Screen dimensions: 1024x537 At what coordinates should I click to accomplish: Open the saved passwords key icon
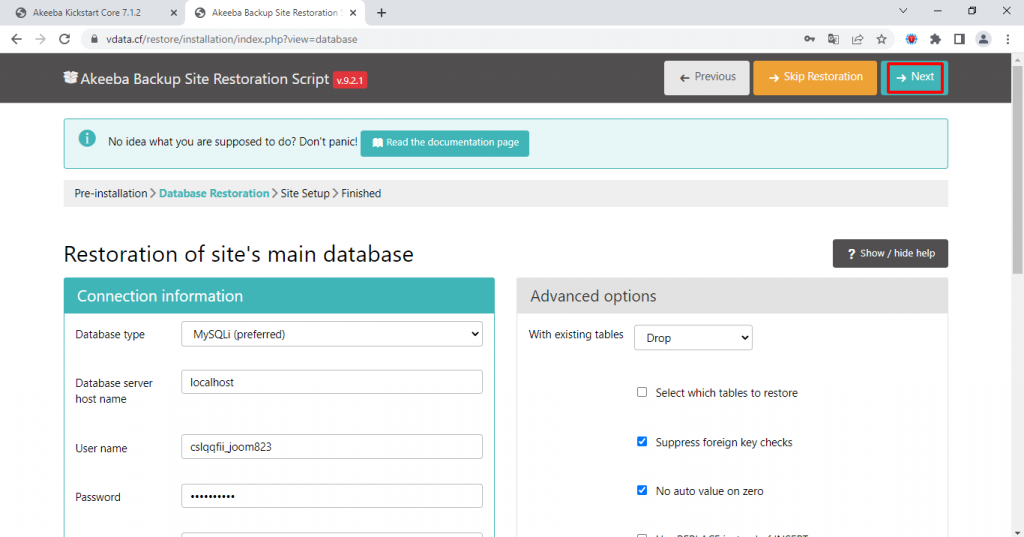pos(809,39)
